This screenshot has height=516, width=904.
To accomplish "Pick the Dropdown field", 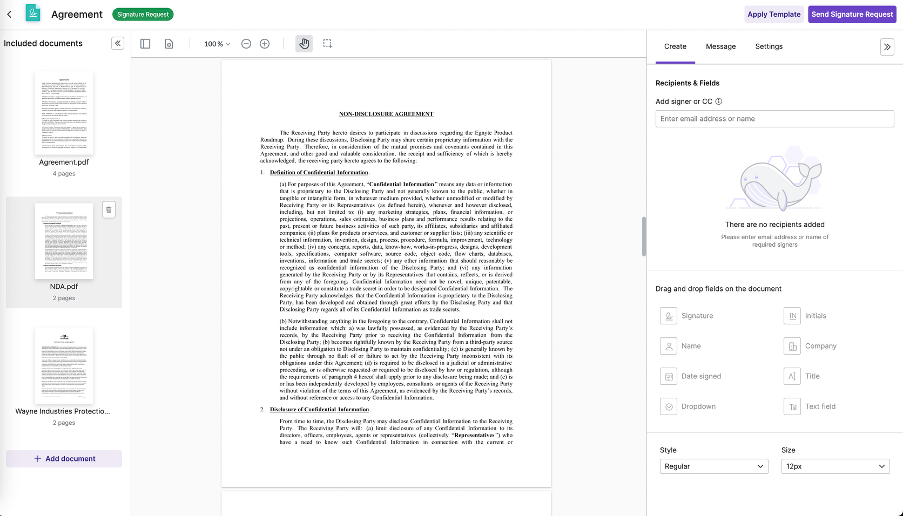I will pyautogui.click(x=688, y=406).
